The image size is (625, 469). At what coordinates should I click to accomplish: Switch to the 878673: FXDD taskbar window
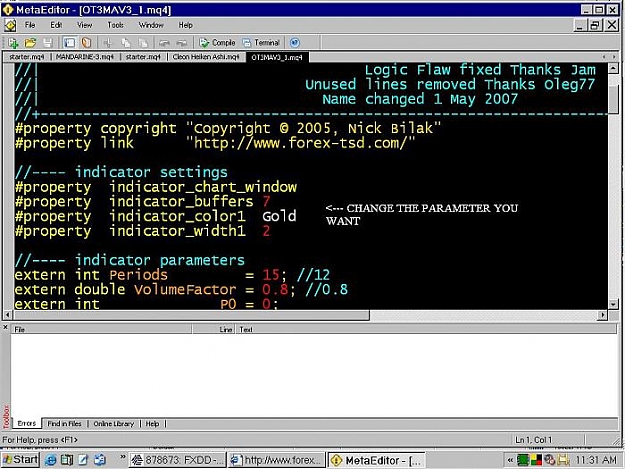coord(177,460)
